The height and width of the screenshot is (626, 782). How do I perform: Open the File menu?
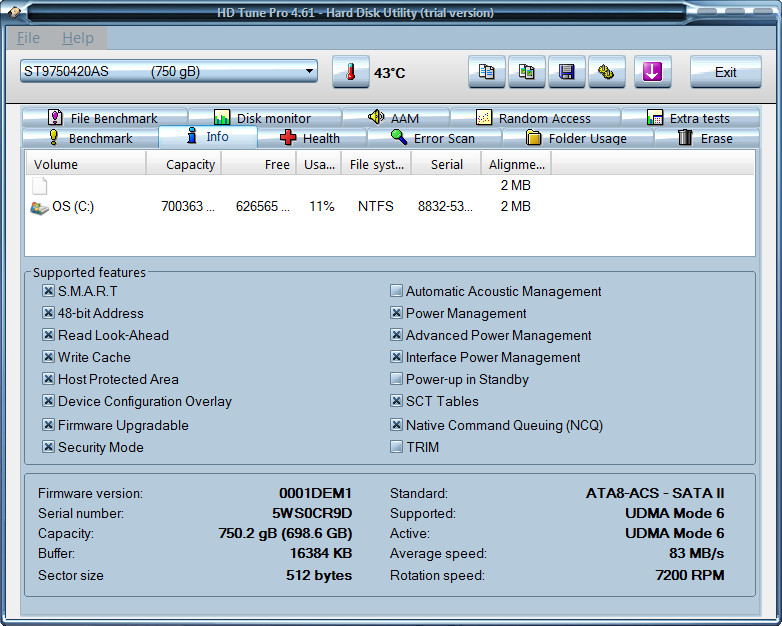(x=29, y=38)
